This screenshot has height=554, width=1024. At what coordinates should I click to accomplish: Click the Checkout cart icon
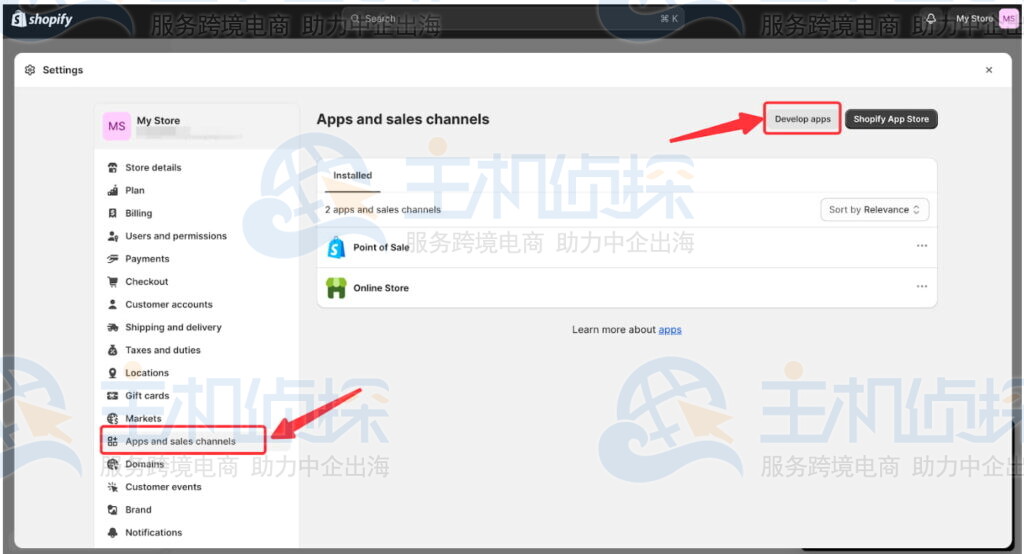coord(112,282)
